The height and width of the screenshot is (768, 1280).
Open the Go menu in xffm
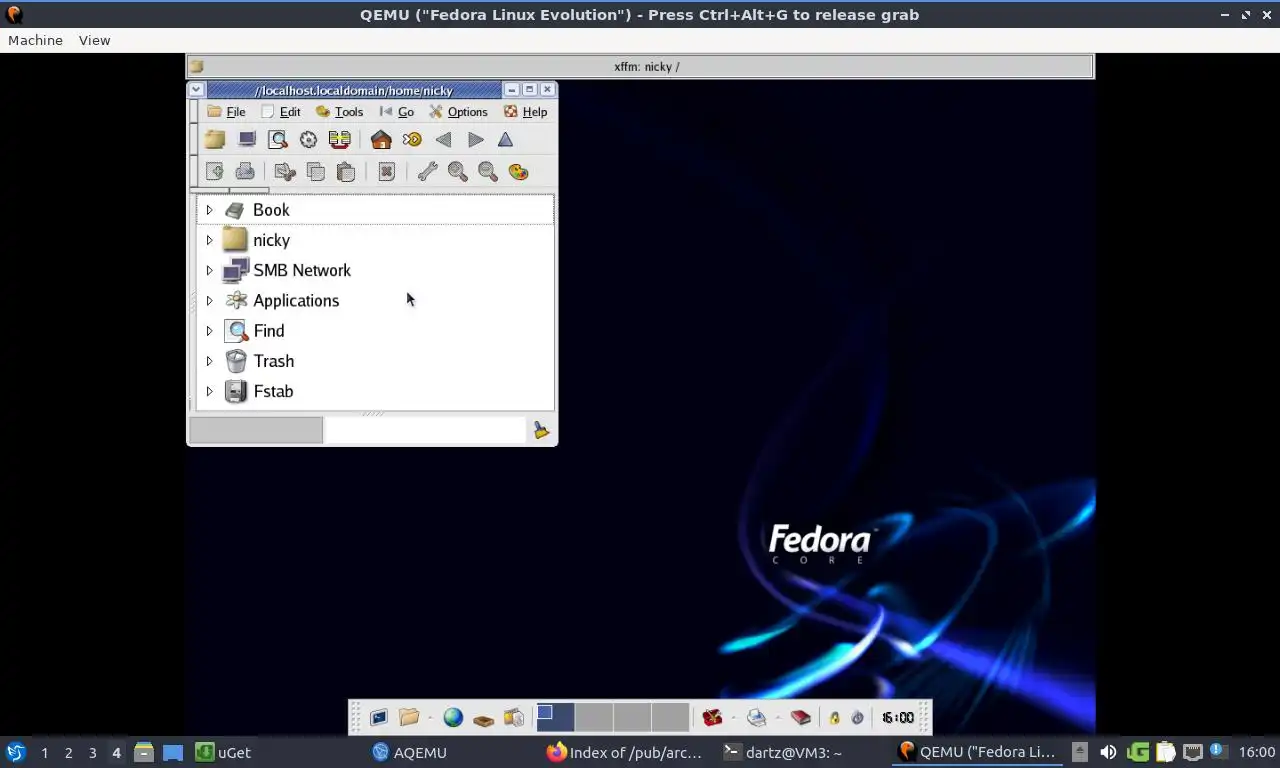pos(397,112)
